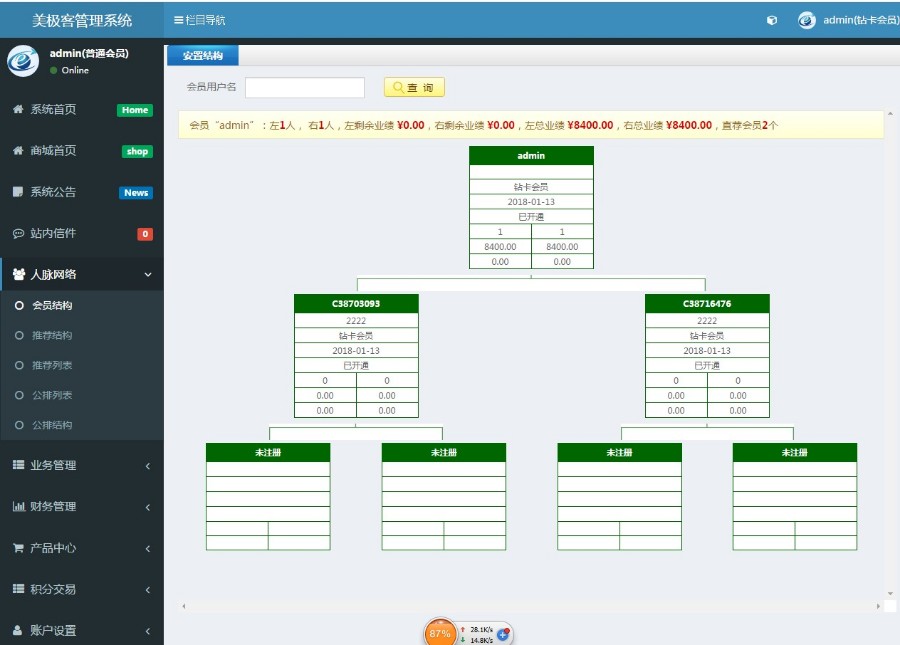
Task: Click the orange 87% progress circle
Action: point(439,632)
